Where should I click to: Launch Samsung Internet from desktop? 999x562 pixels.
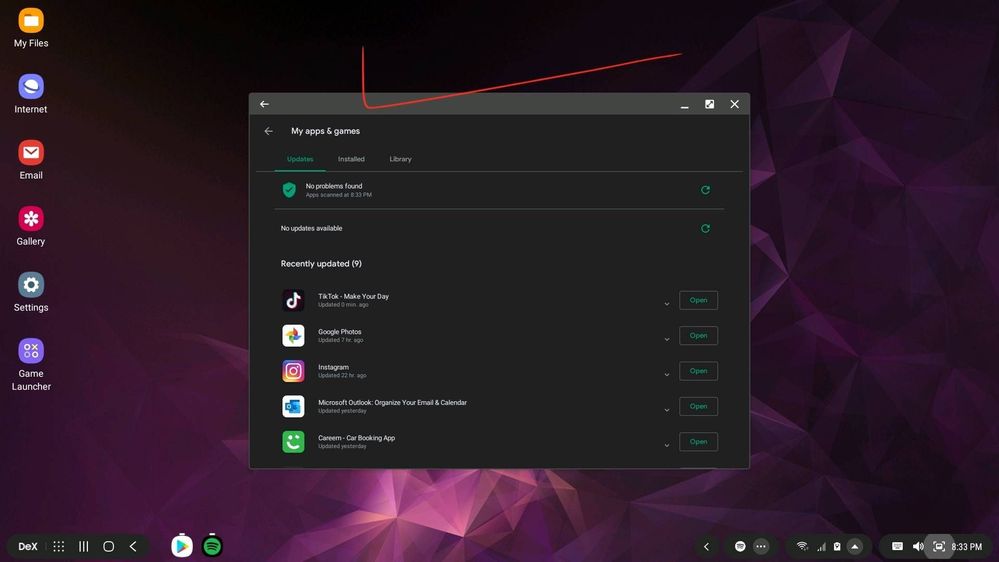31,94
